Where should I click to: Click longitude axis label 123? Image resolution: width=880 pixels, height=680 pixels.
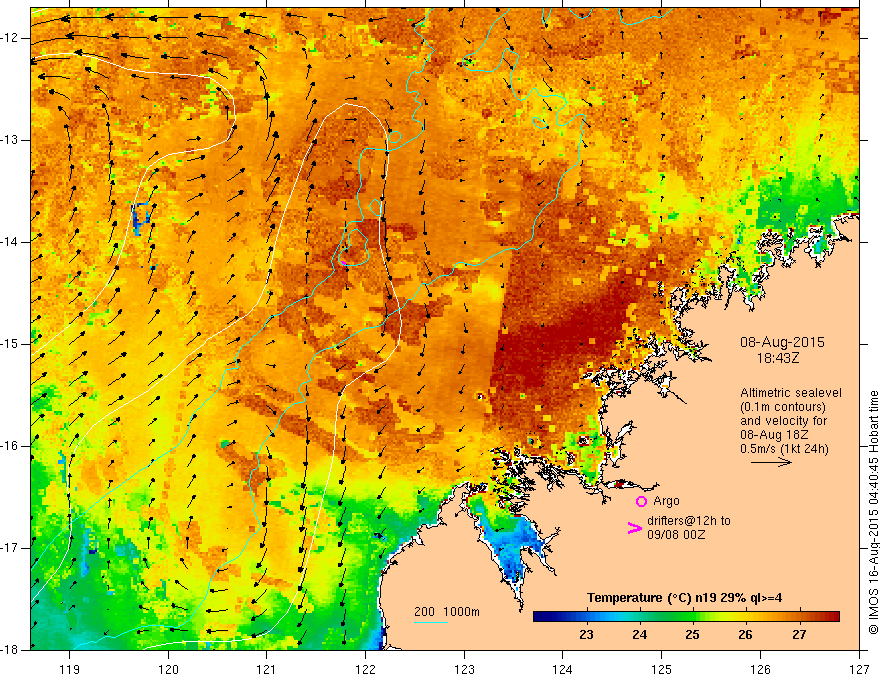[464, 669]
